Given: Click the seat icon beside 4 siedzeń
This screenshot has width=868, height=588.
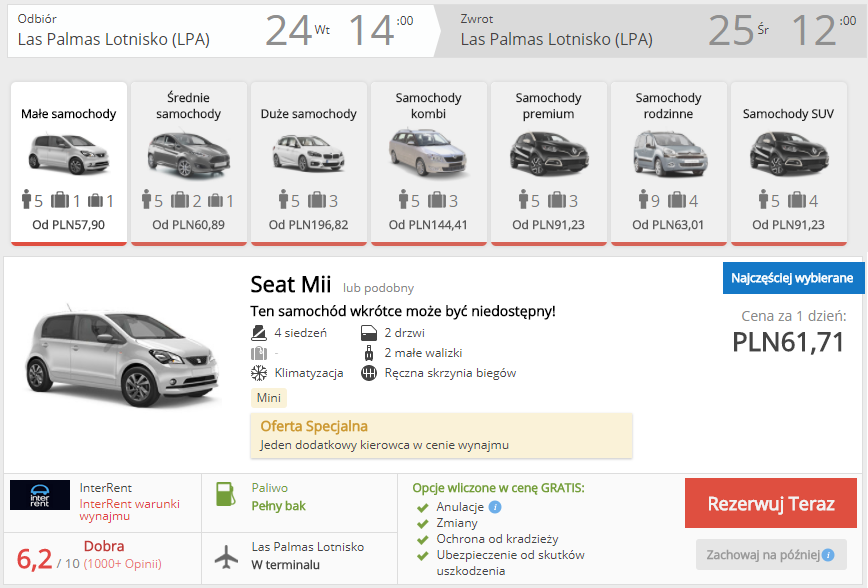Looking at the screenshot, I should (259, 333).
